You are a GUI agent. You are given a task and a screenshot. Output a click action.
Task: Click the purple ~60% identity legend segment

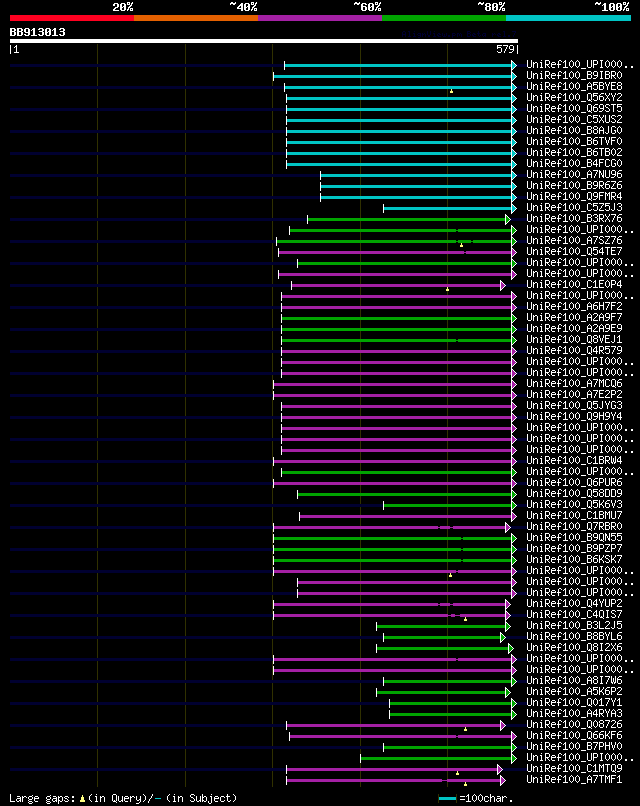(x=320, y=18)
